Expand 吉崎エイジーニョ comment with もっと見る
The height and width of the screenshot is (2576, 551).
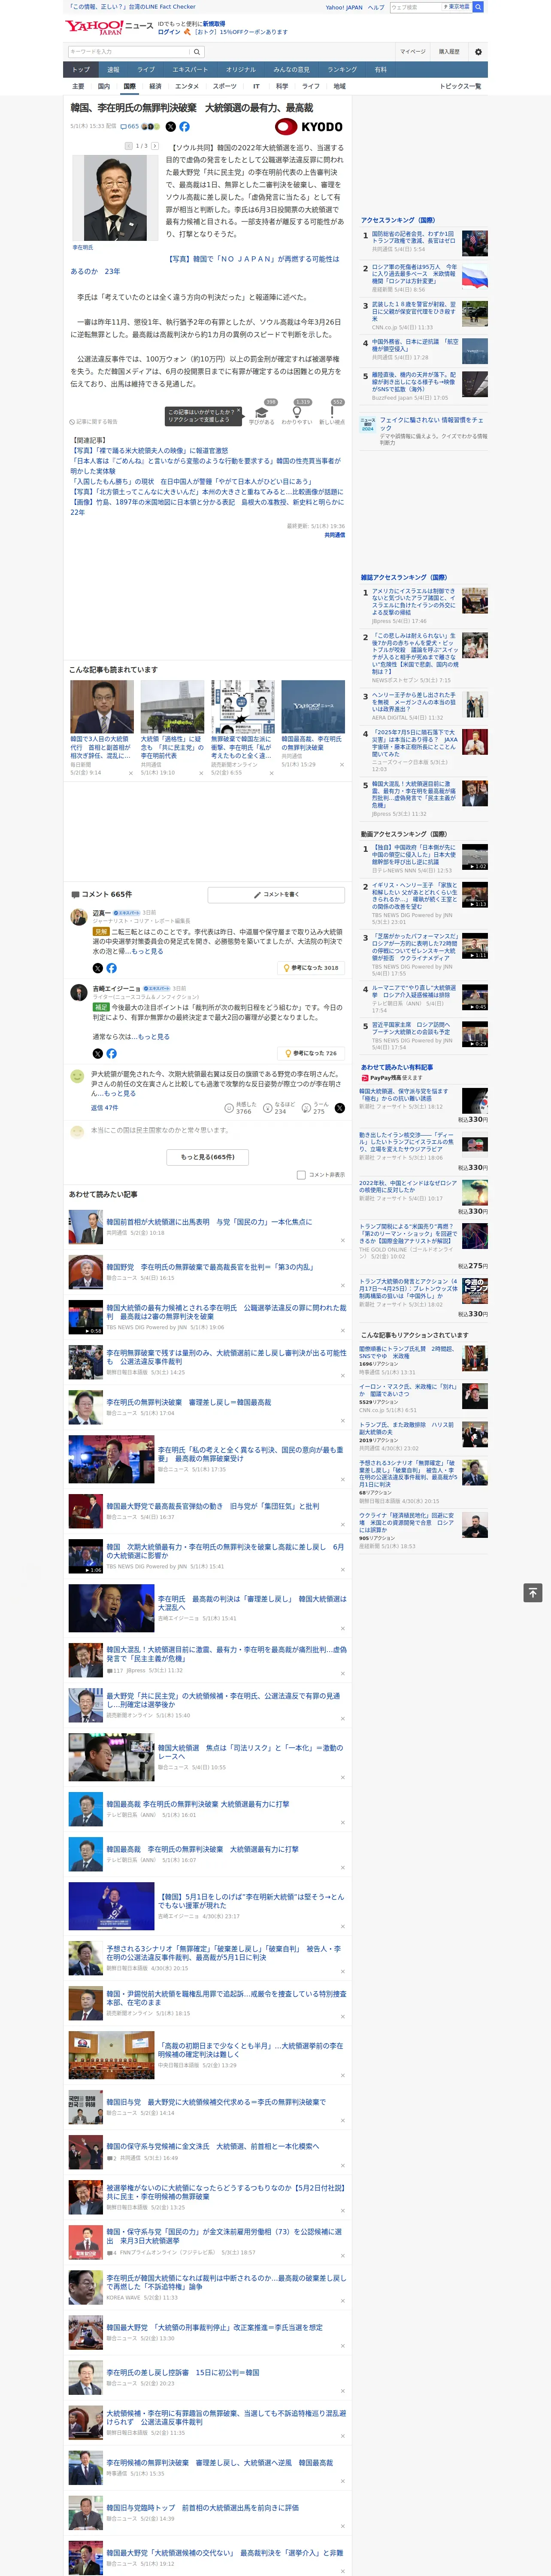[153, 1037]
